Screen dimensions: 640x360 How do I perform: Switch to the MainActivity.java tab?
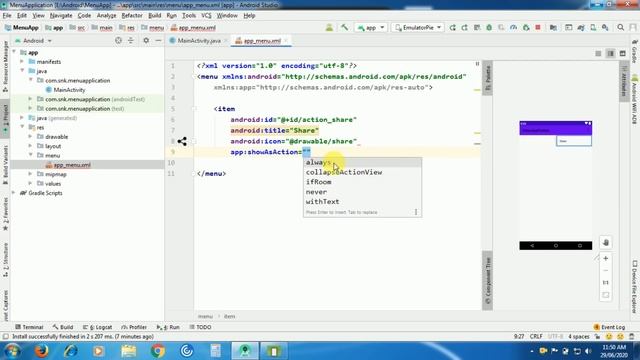coord(199,41)
